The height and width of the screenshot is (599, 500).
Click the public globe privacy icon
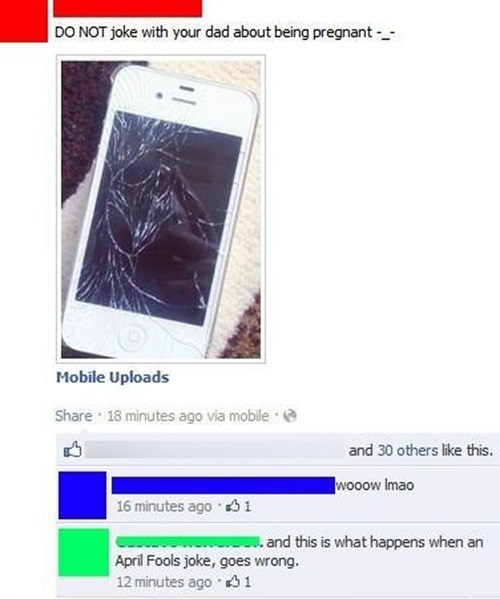(x=290, y=415)
